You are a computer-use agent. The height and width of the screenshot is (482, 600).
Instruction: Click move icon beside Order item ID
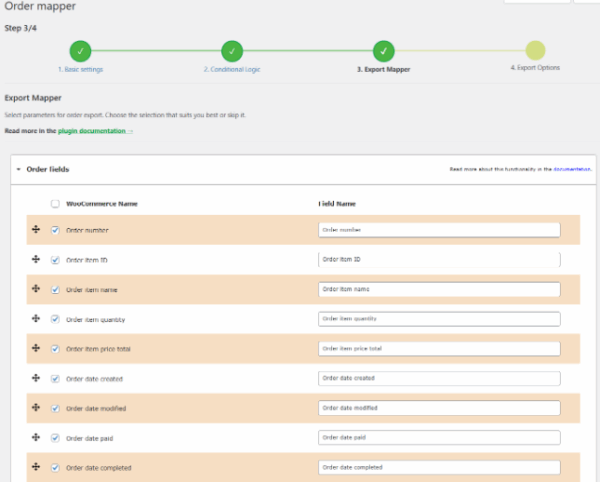coord(36,260)
